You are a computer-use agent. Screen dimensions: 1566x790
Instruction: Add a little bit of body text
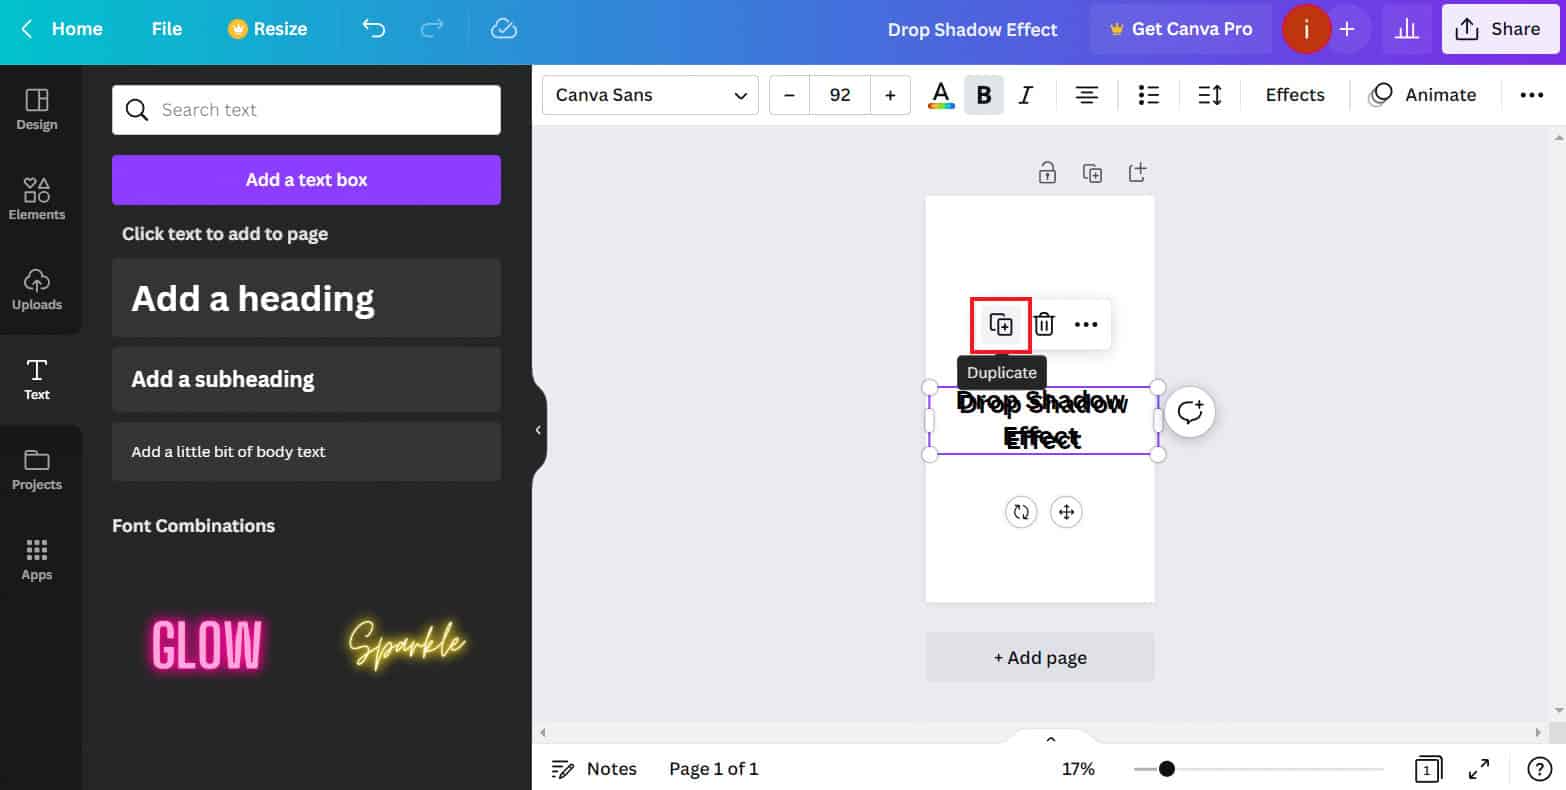306,451
